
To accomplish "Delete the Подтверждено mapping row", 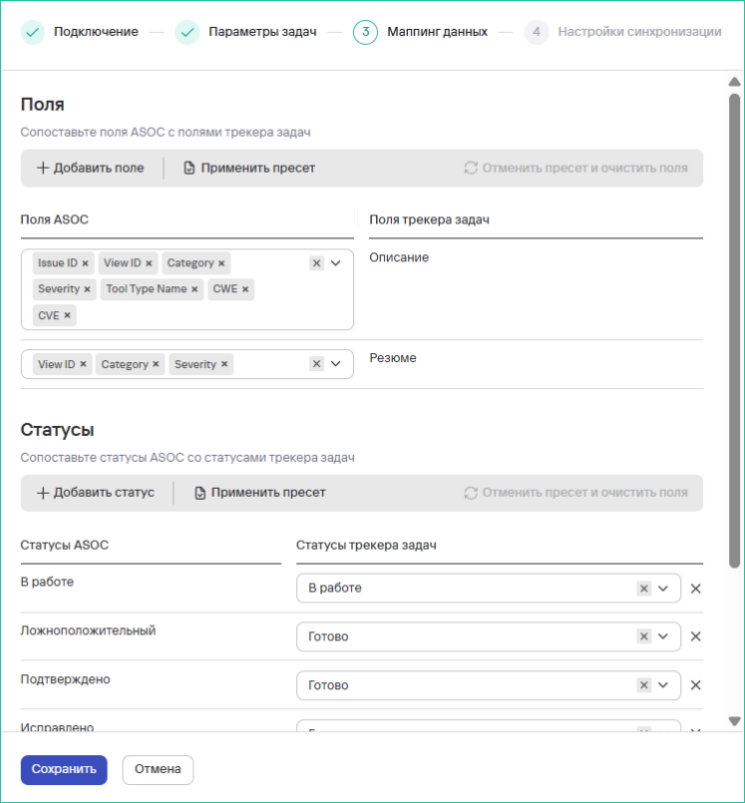I will [695, 685].
